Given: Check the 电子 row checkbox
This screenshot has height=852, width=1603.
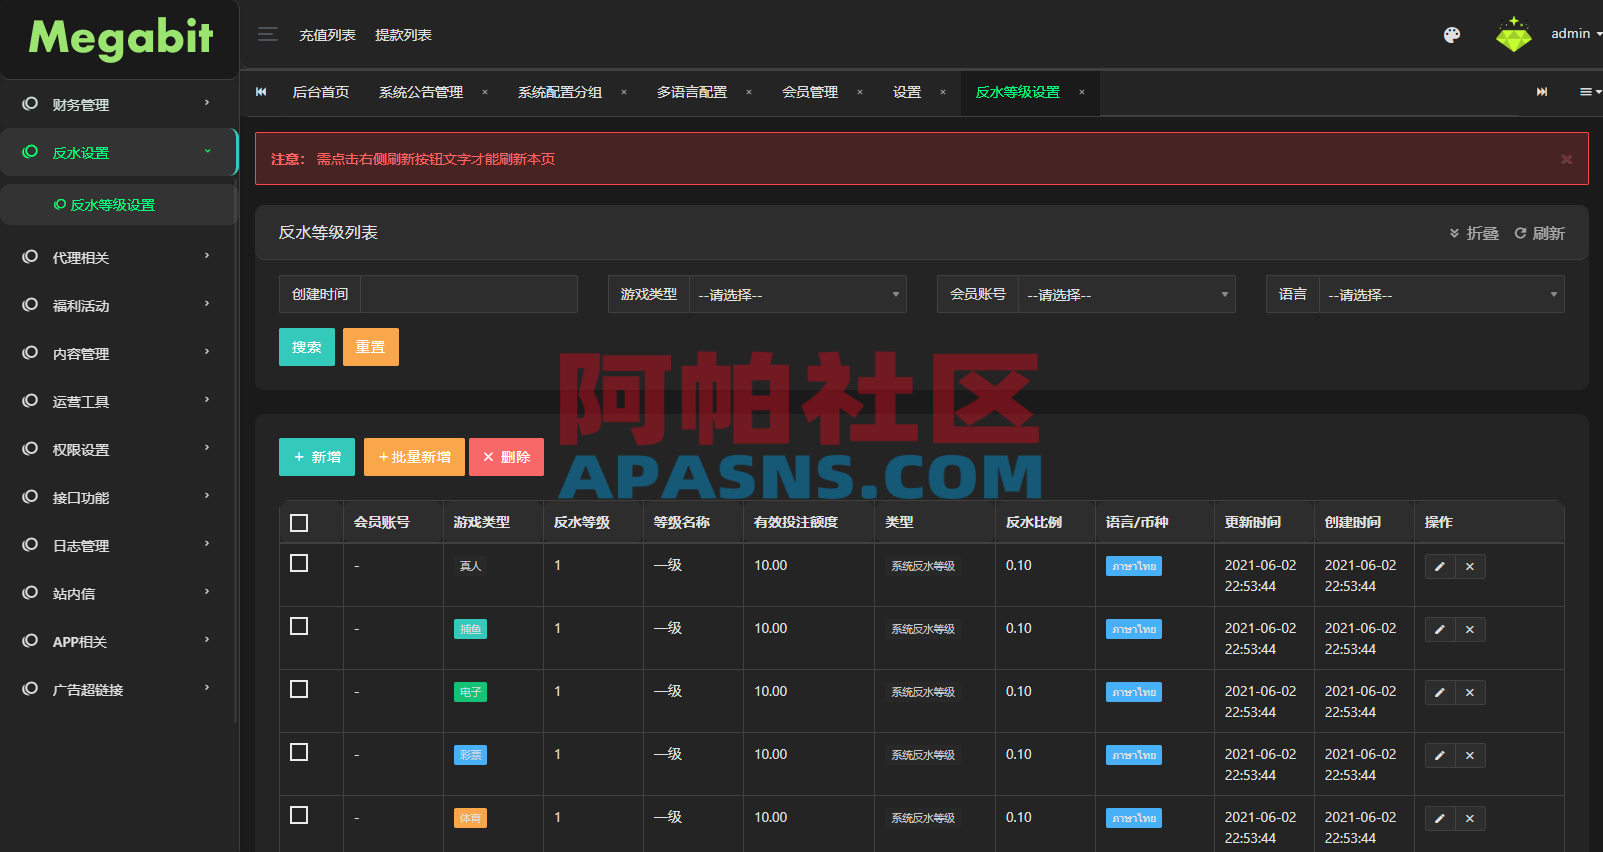Looking at the screenshot, I should coord(299,689).
